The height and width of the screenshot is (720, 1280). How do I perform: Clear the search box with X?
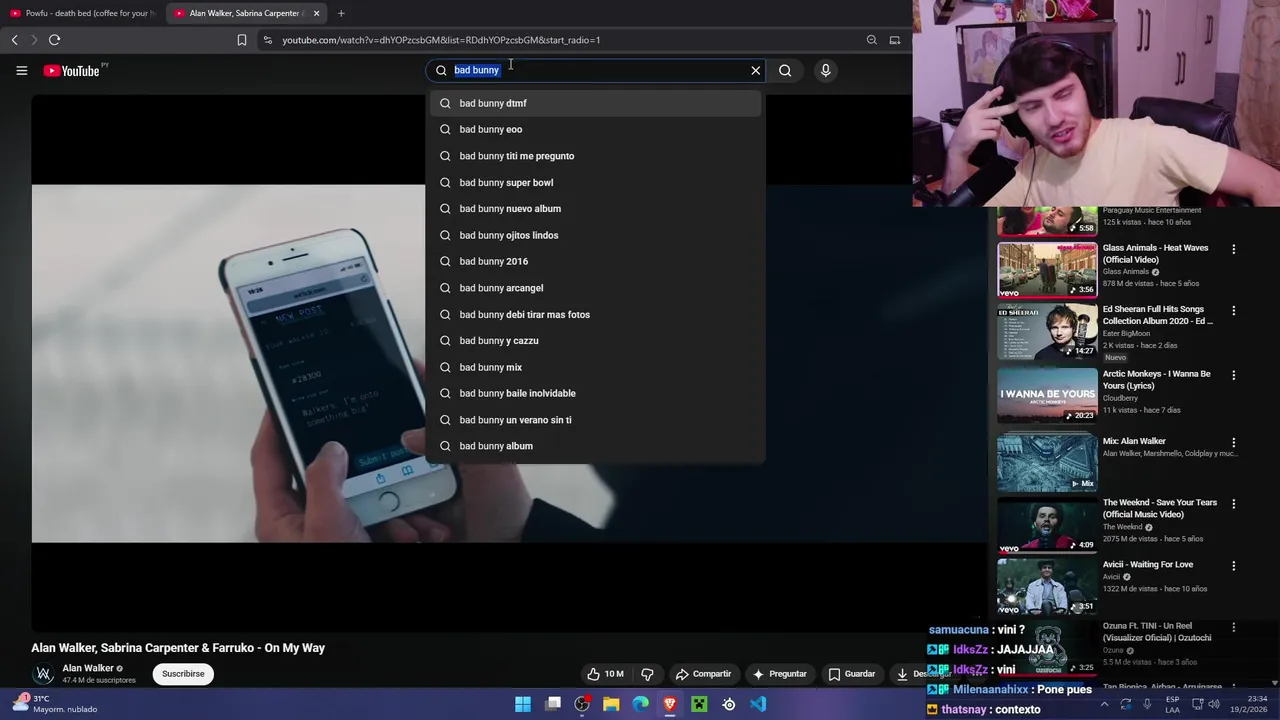tap(756, 70)
